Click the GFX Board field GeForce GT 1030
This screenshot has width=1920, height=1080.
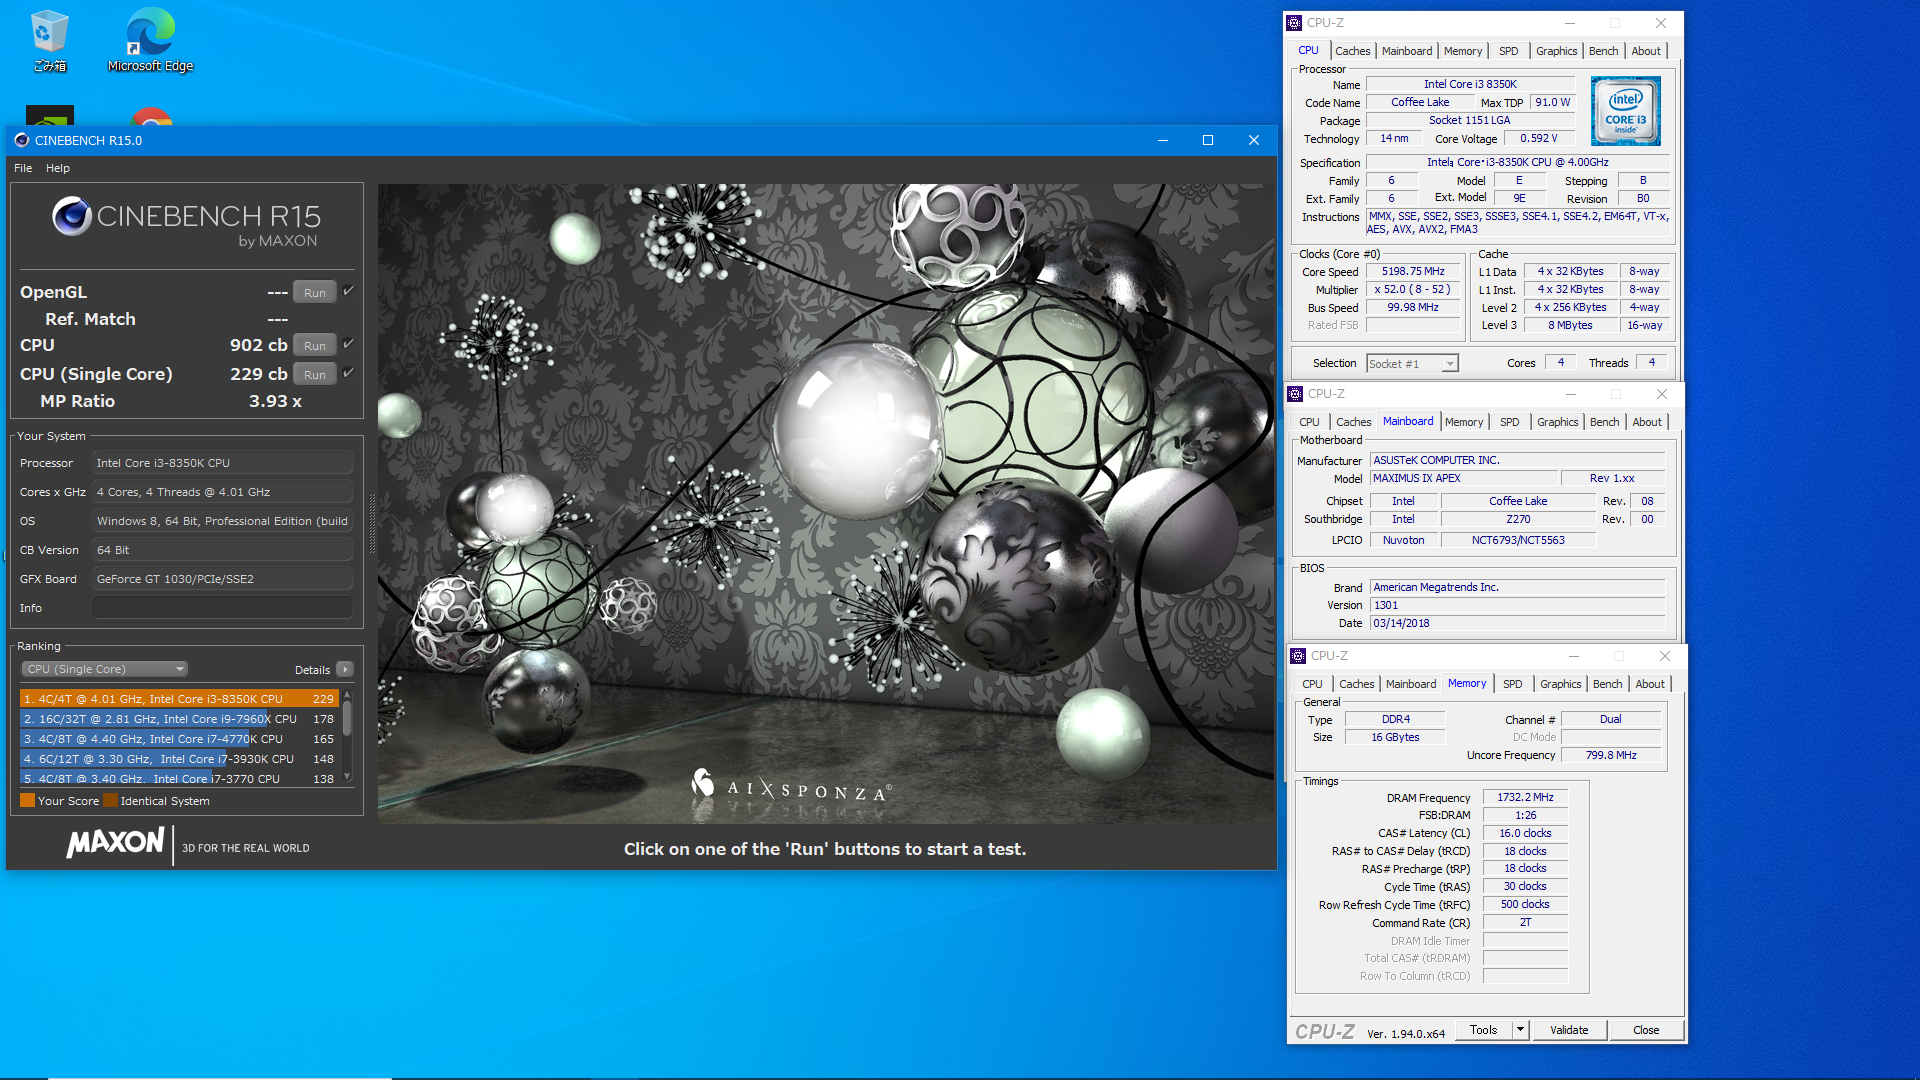click(222, 579)
